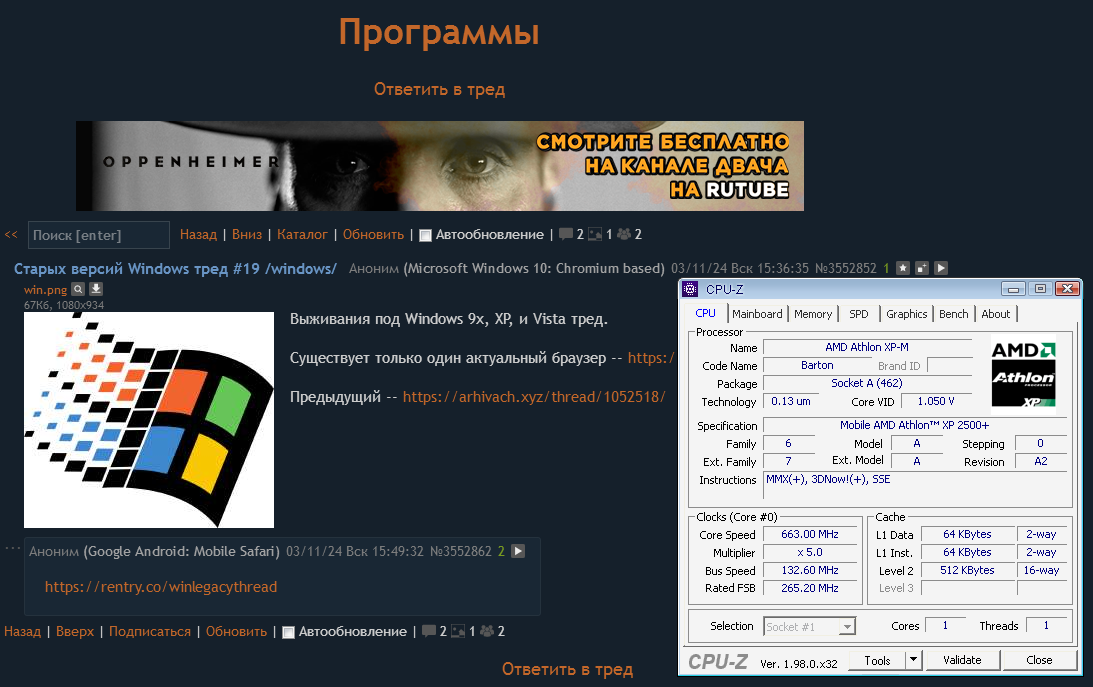Click the Code Name value Barton

[x=817, y=365]
